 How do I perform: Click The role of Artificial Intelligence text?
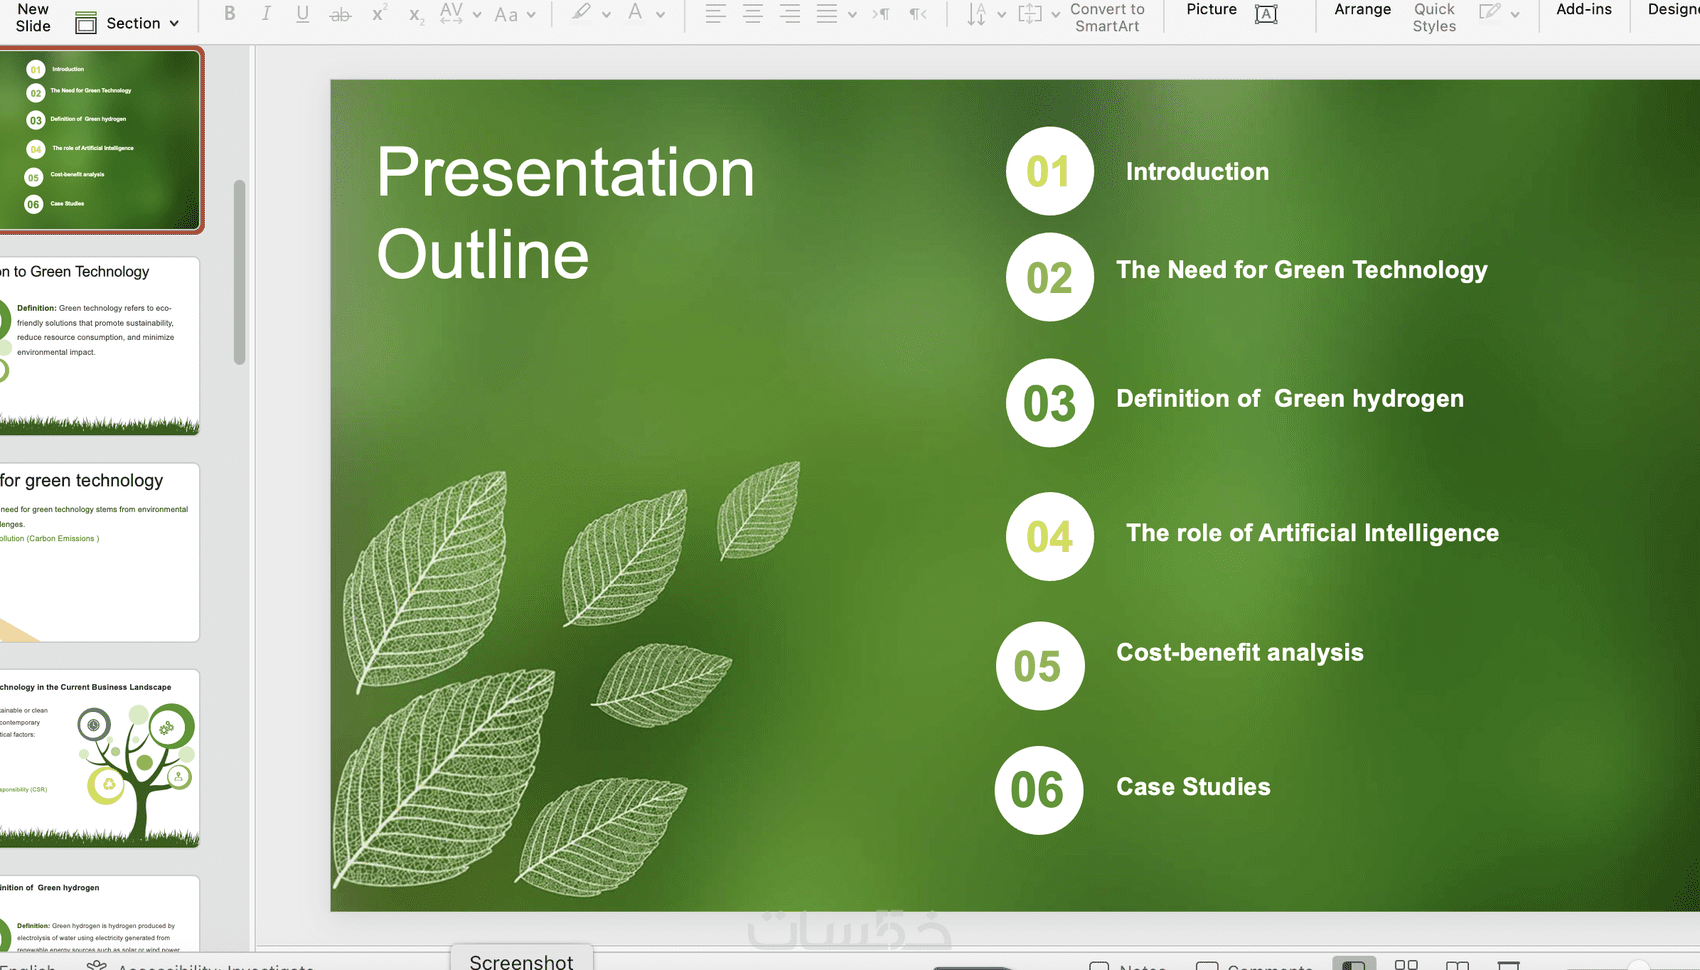1312,533
